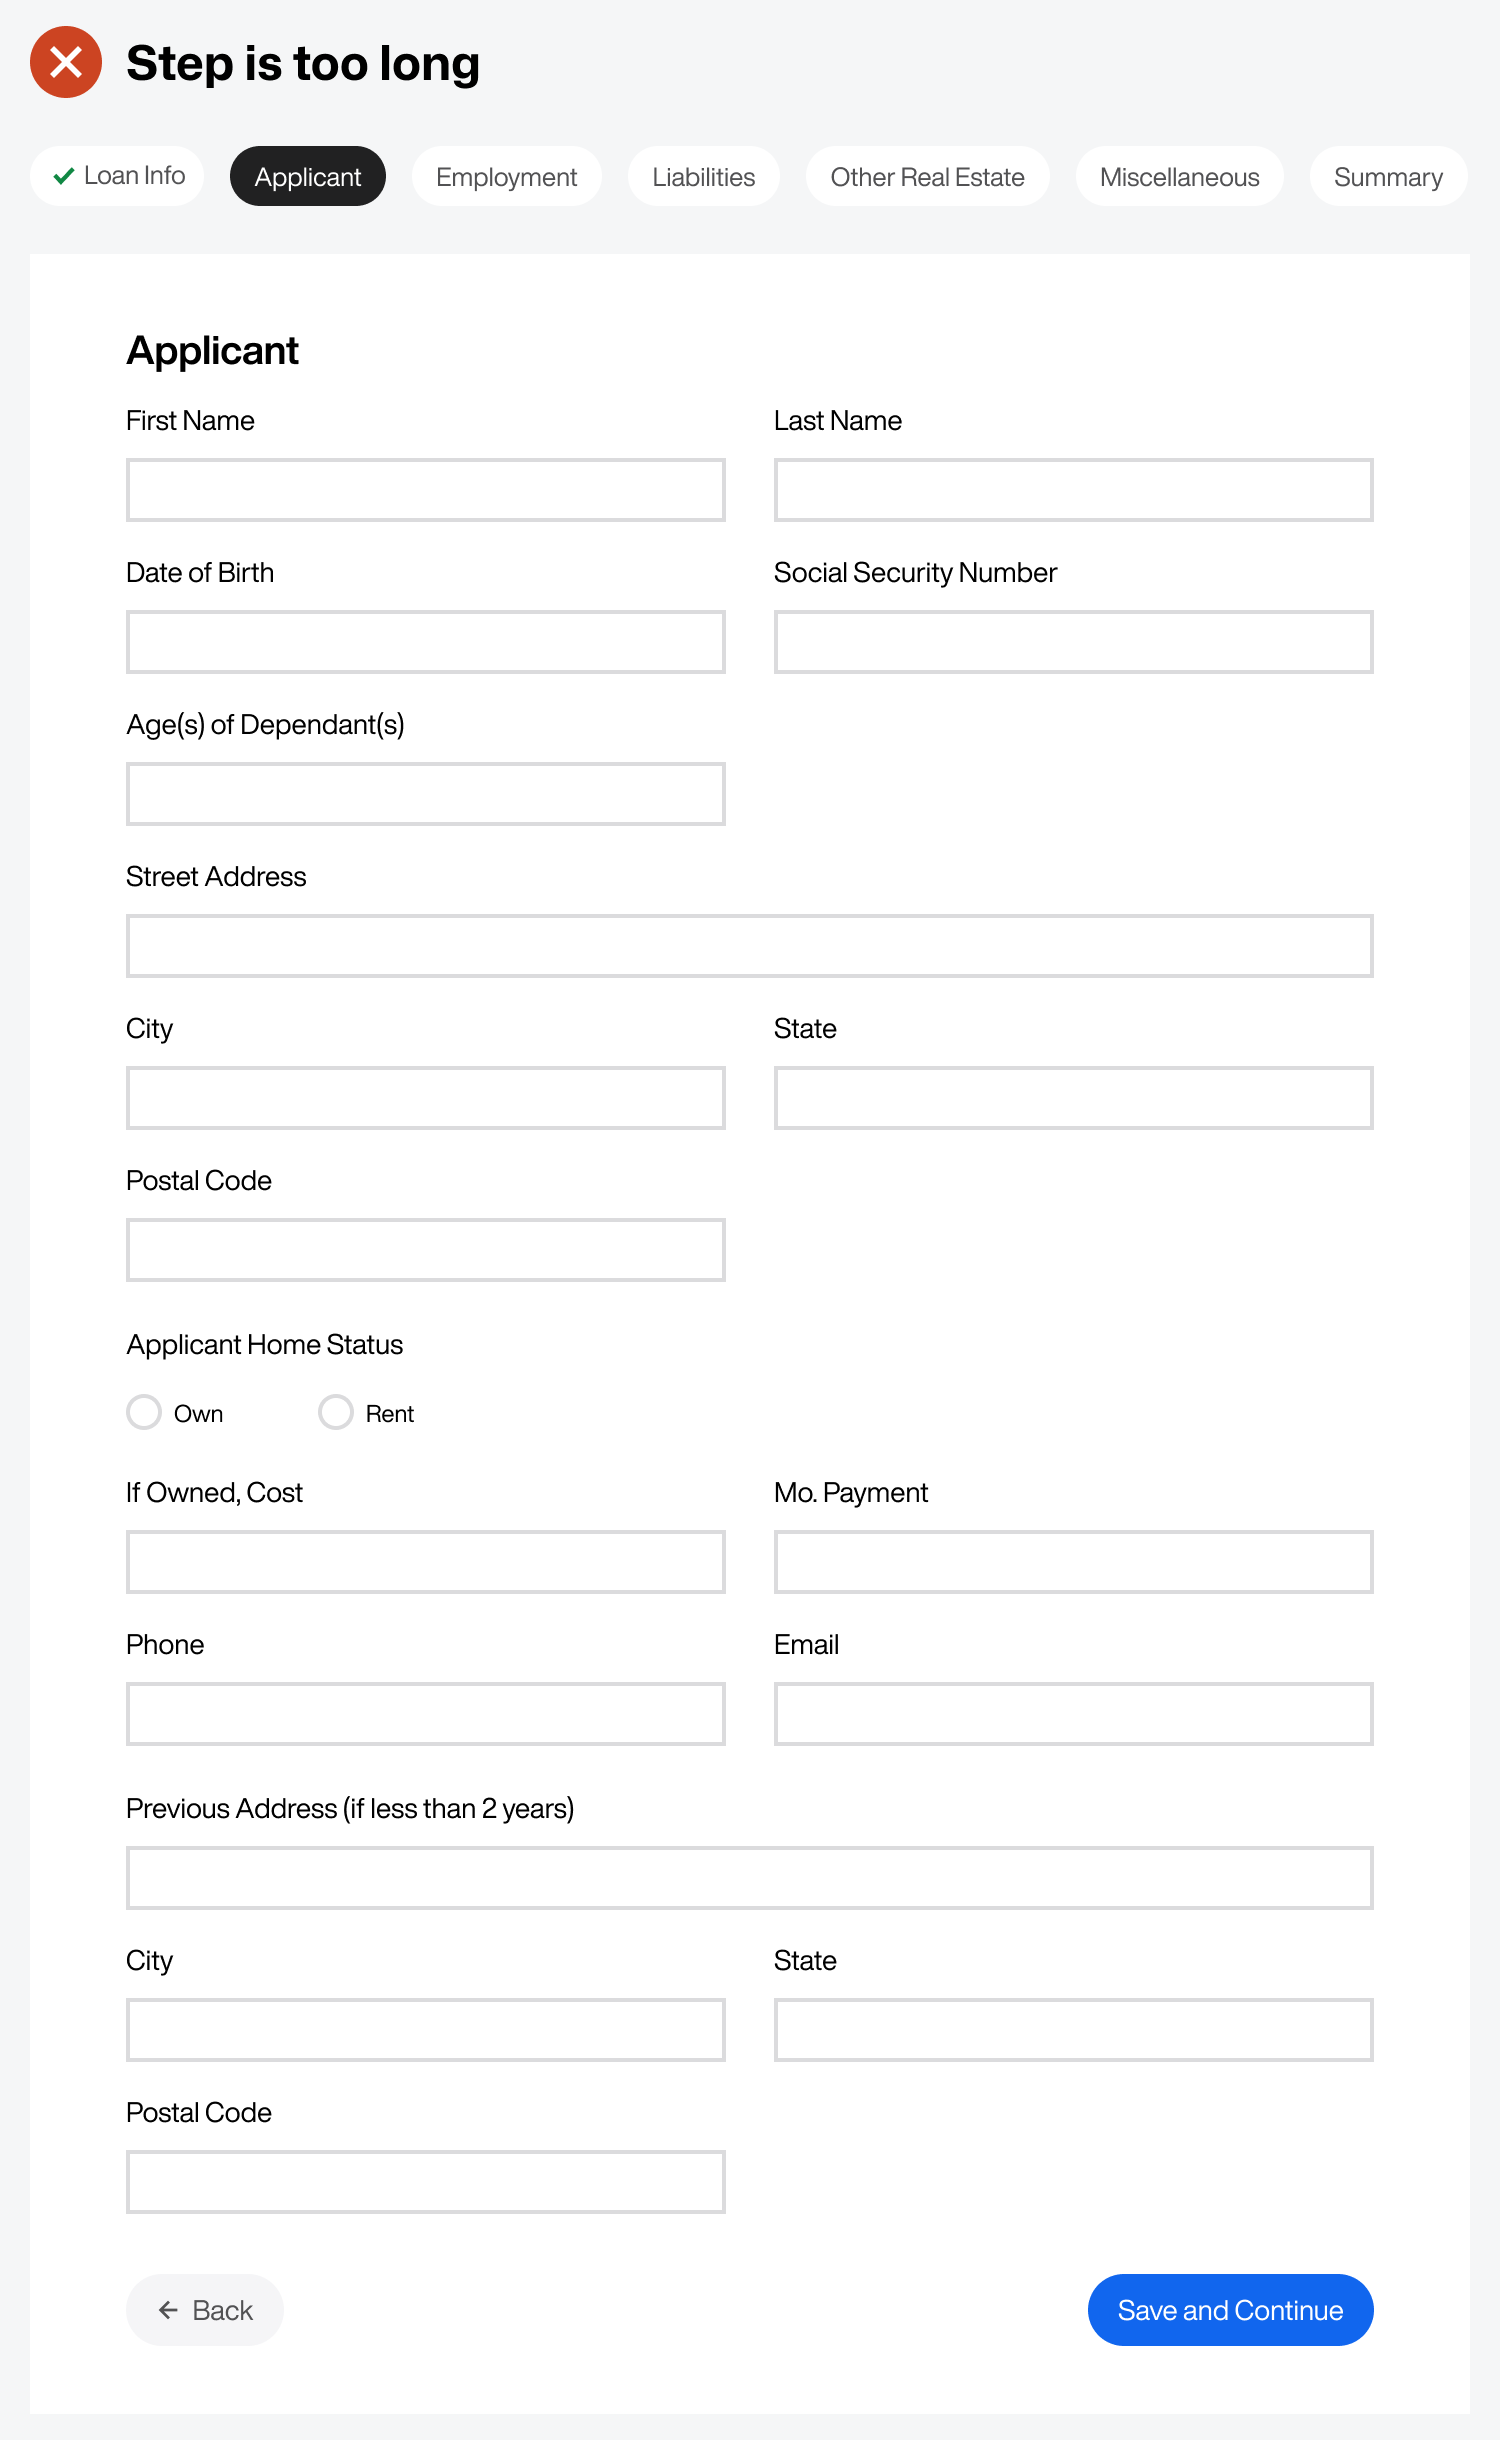Focus the First Name input field

(425, 490)
